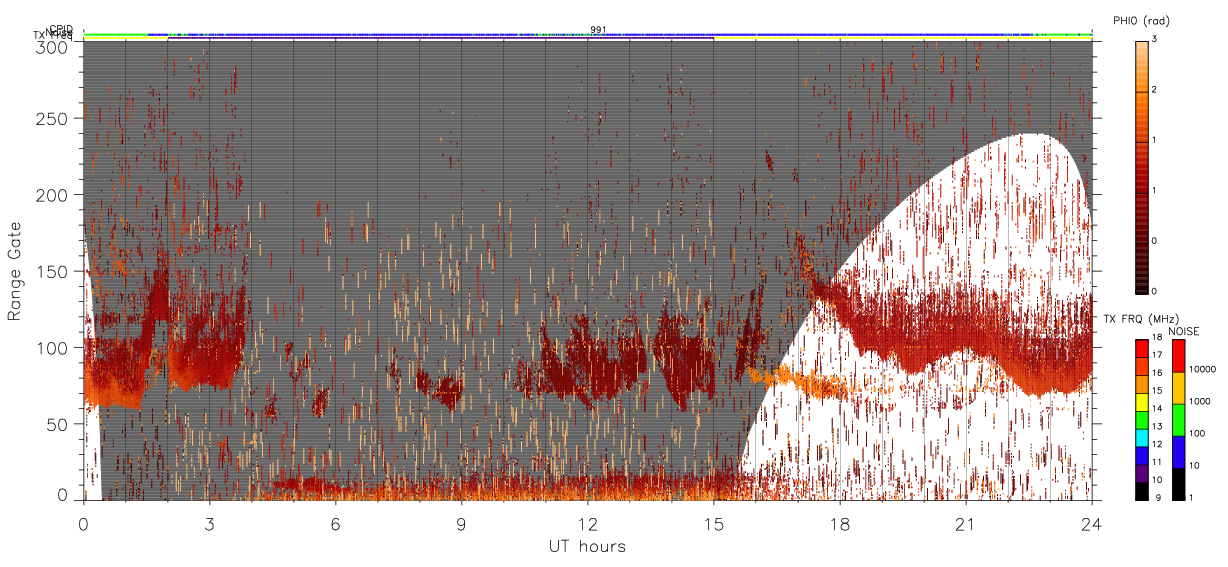This screenshot has width=1228, height=567.
Task: Click the PHI0 gradient color bar
Action: click(1142, 166)
